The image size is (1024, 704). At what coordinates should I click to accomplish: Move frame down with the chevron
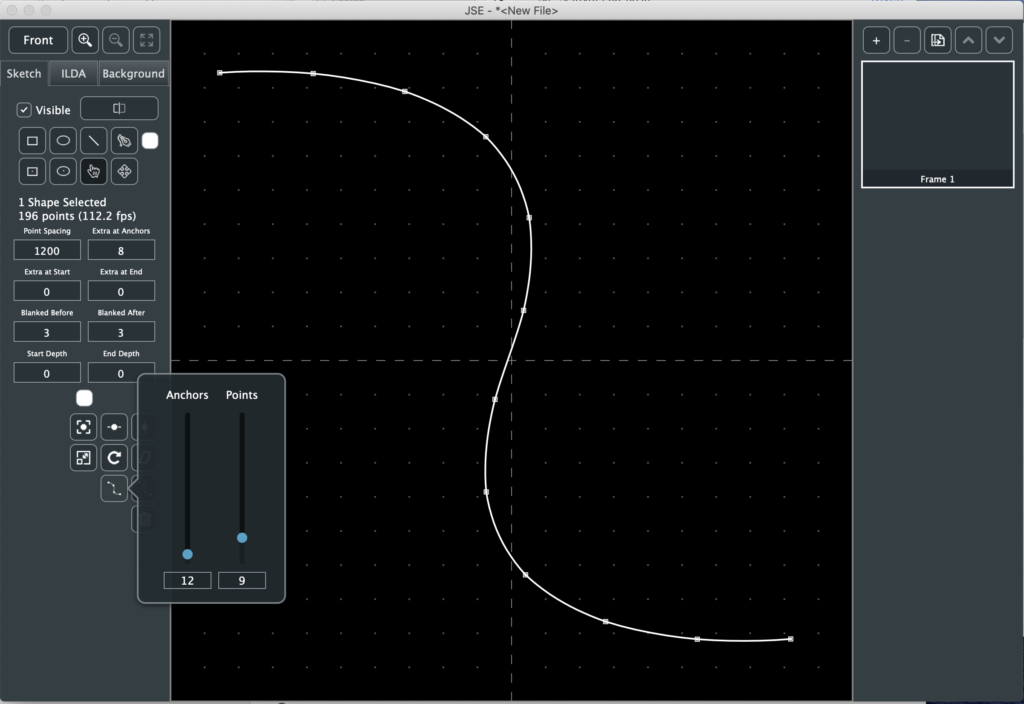(999, 40)
